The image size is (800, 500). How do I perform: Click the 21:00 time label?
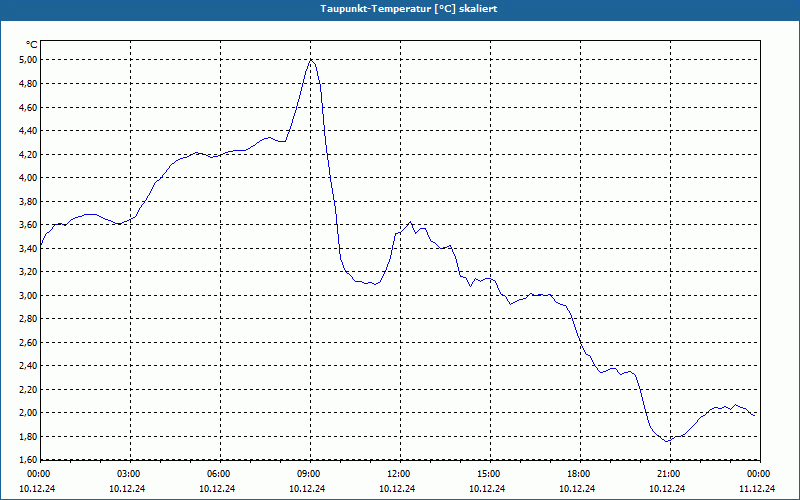click(668, 474)
